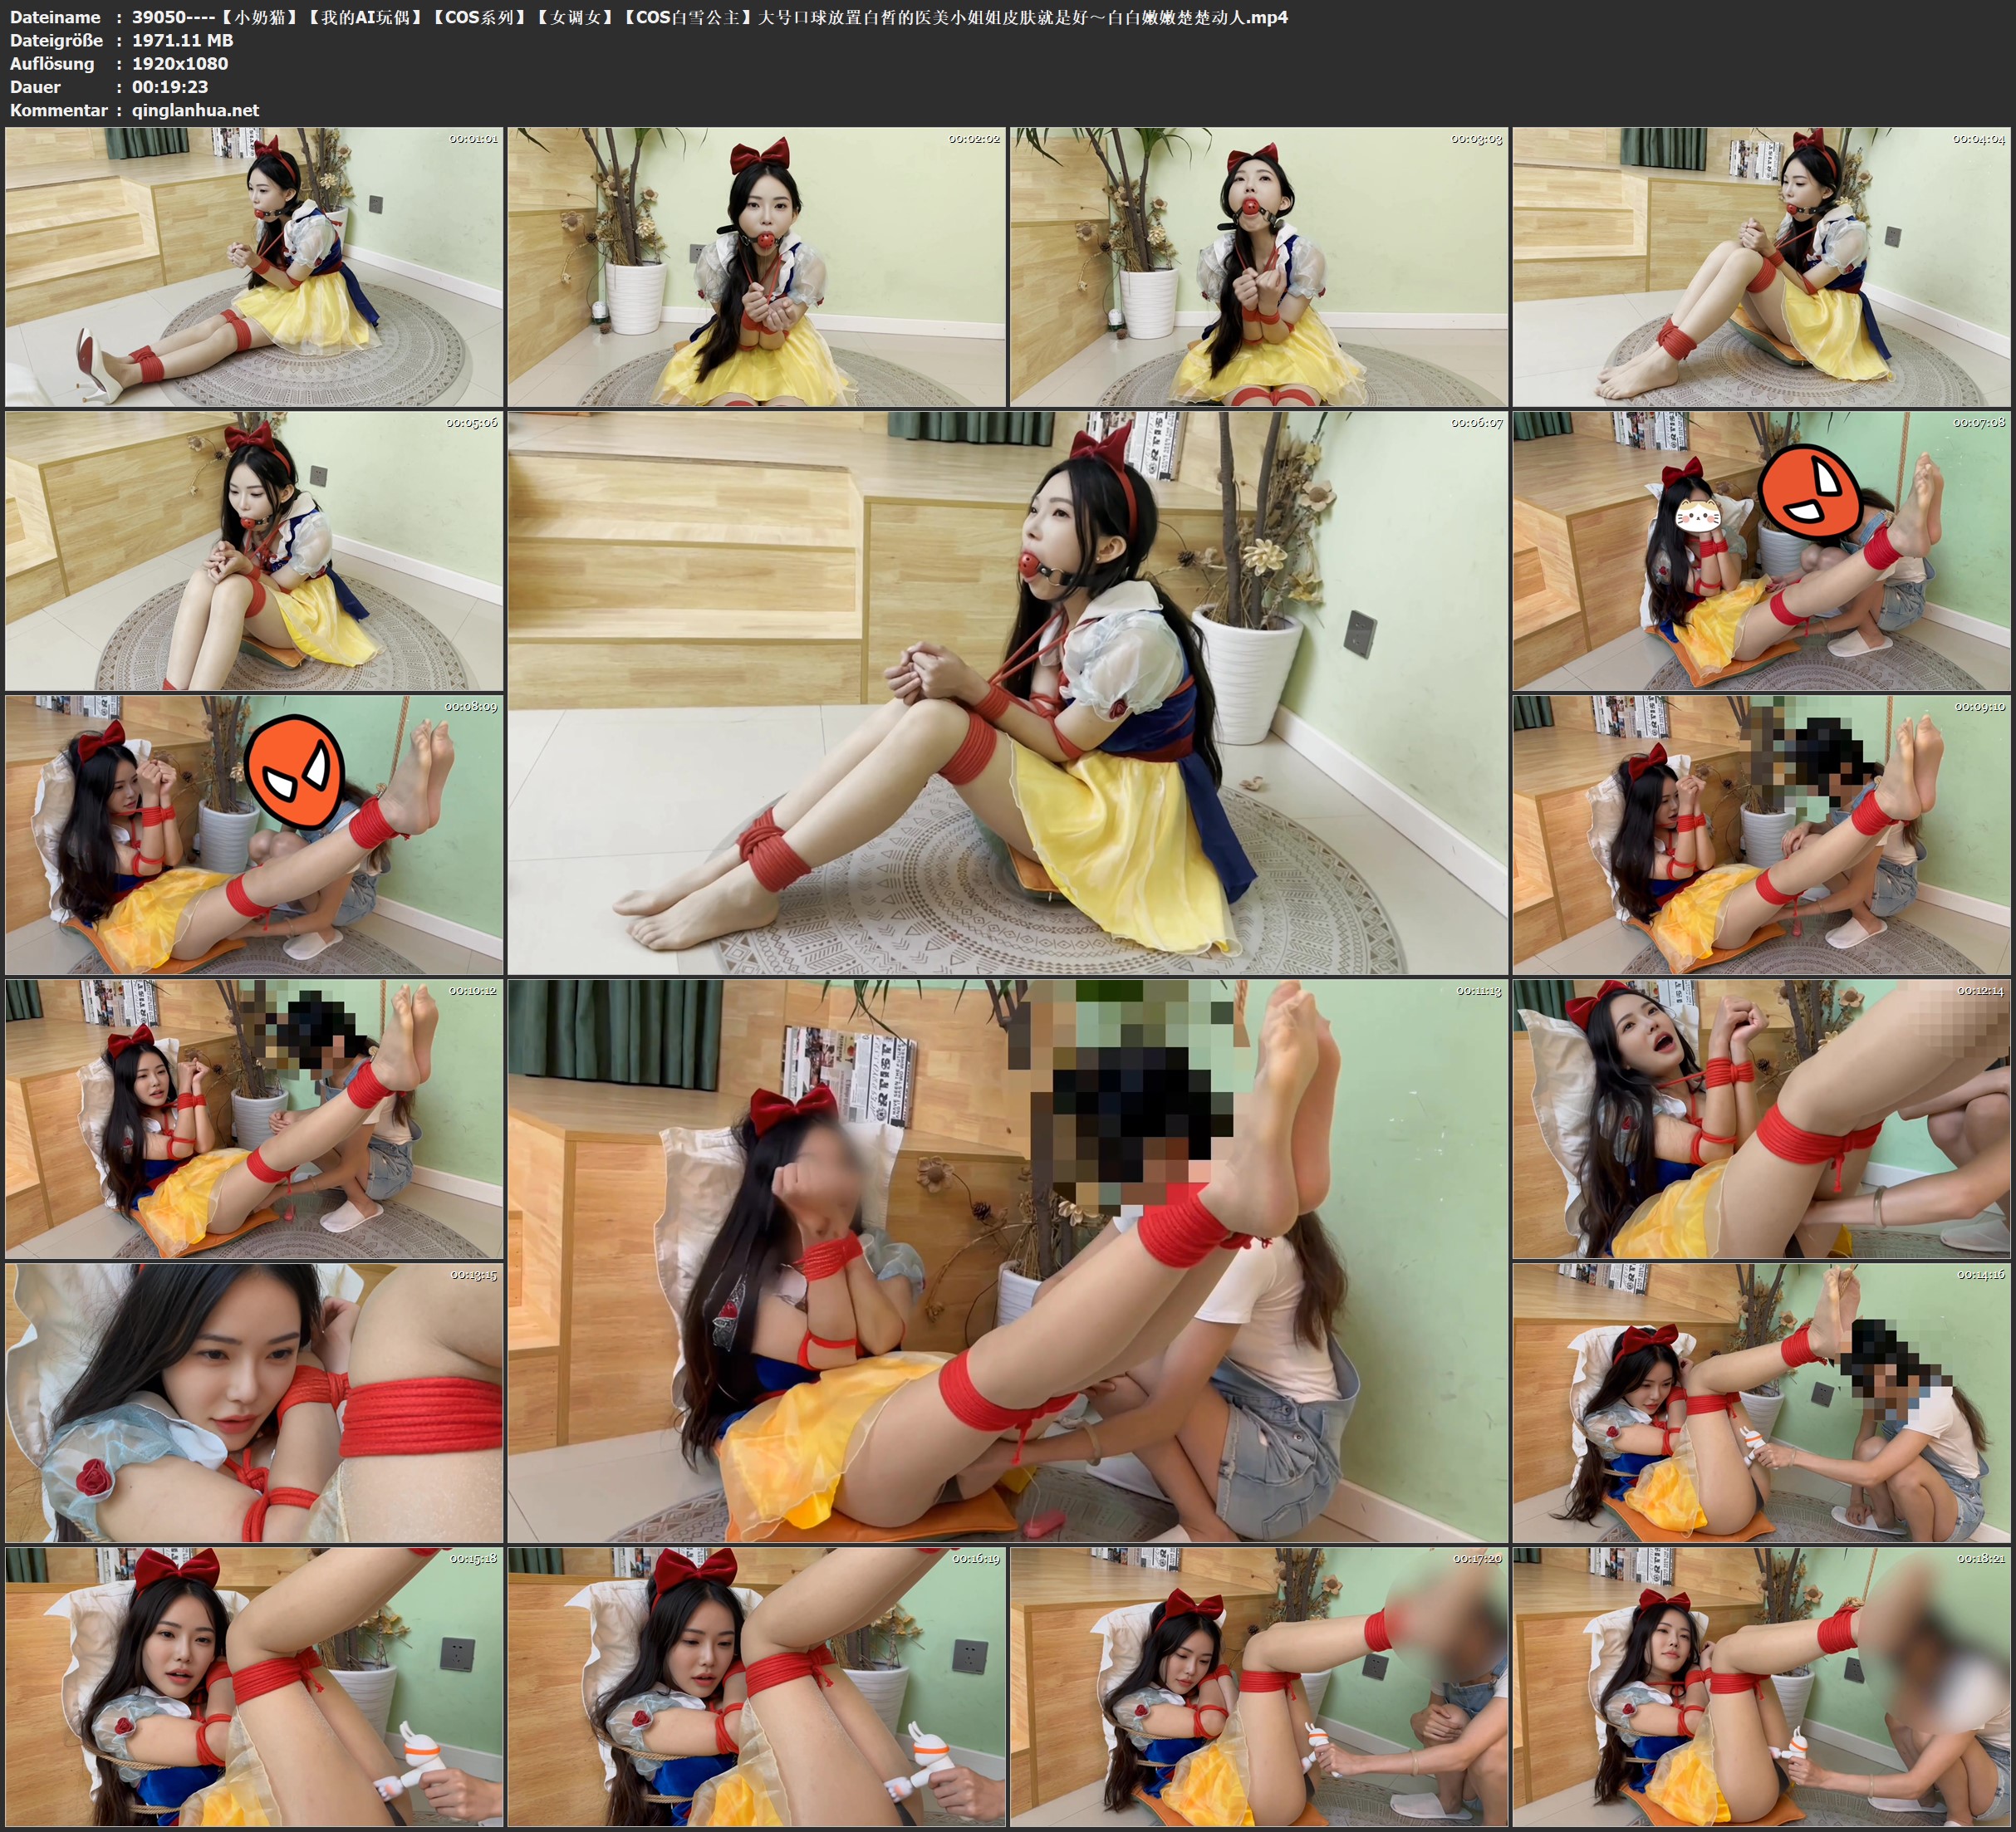Screen dimensions: 2016x1832
Task: Open the frame labeled 00:03:03
Action: (1258, 266)
